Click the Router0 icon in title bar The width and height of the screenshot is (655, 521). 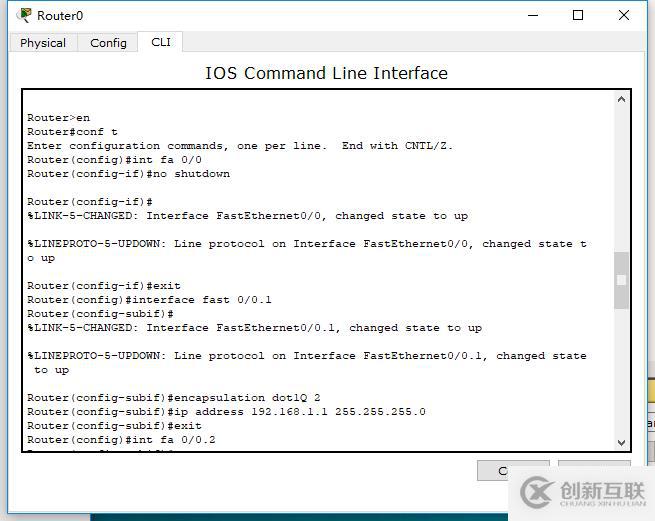(25, 15)
